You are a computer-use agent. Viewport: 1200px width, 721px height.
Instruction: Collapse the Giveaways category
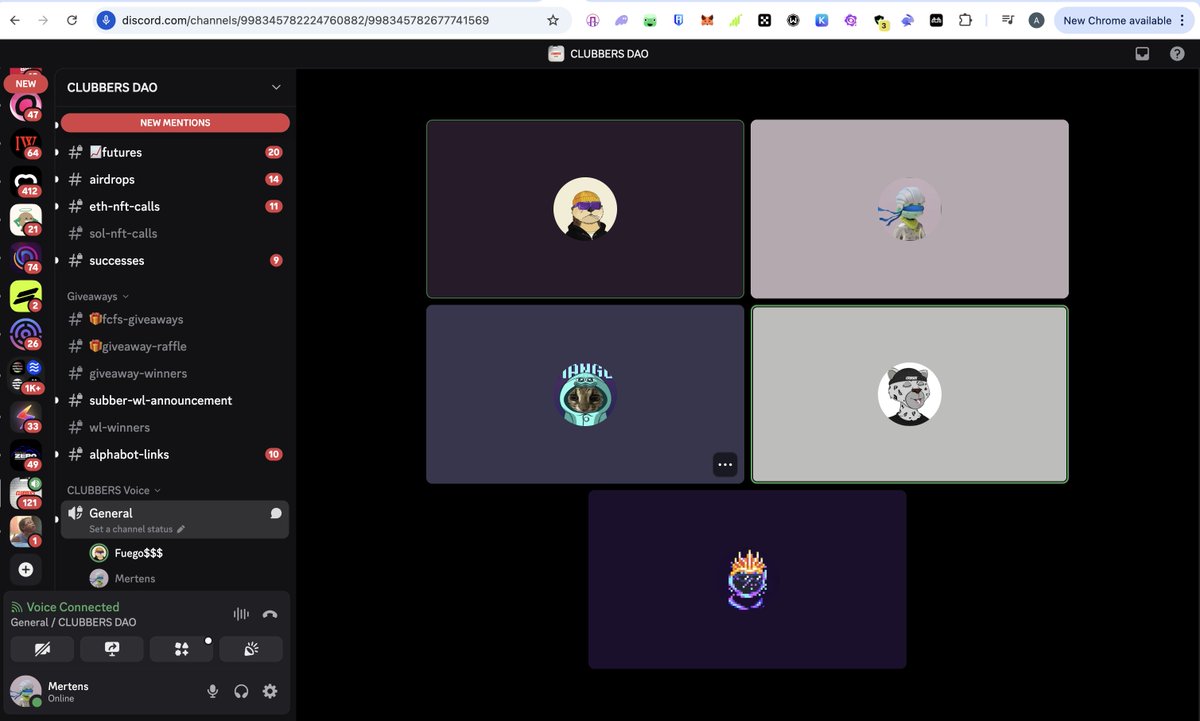point(95,295)
